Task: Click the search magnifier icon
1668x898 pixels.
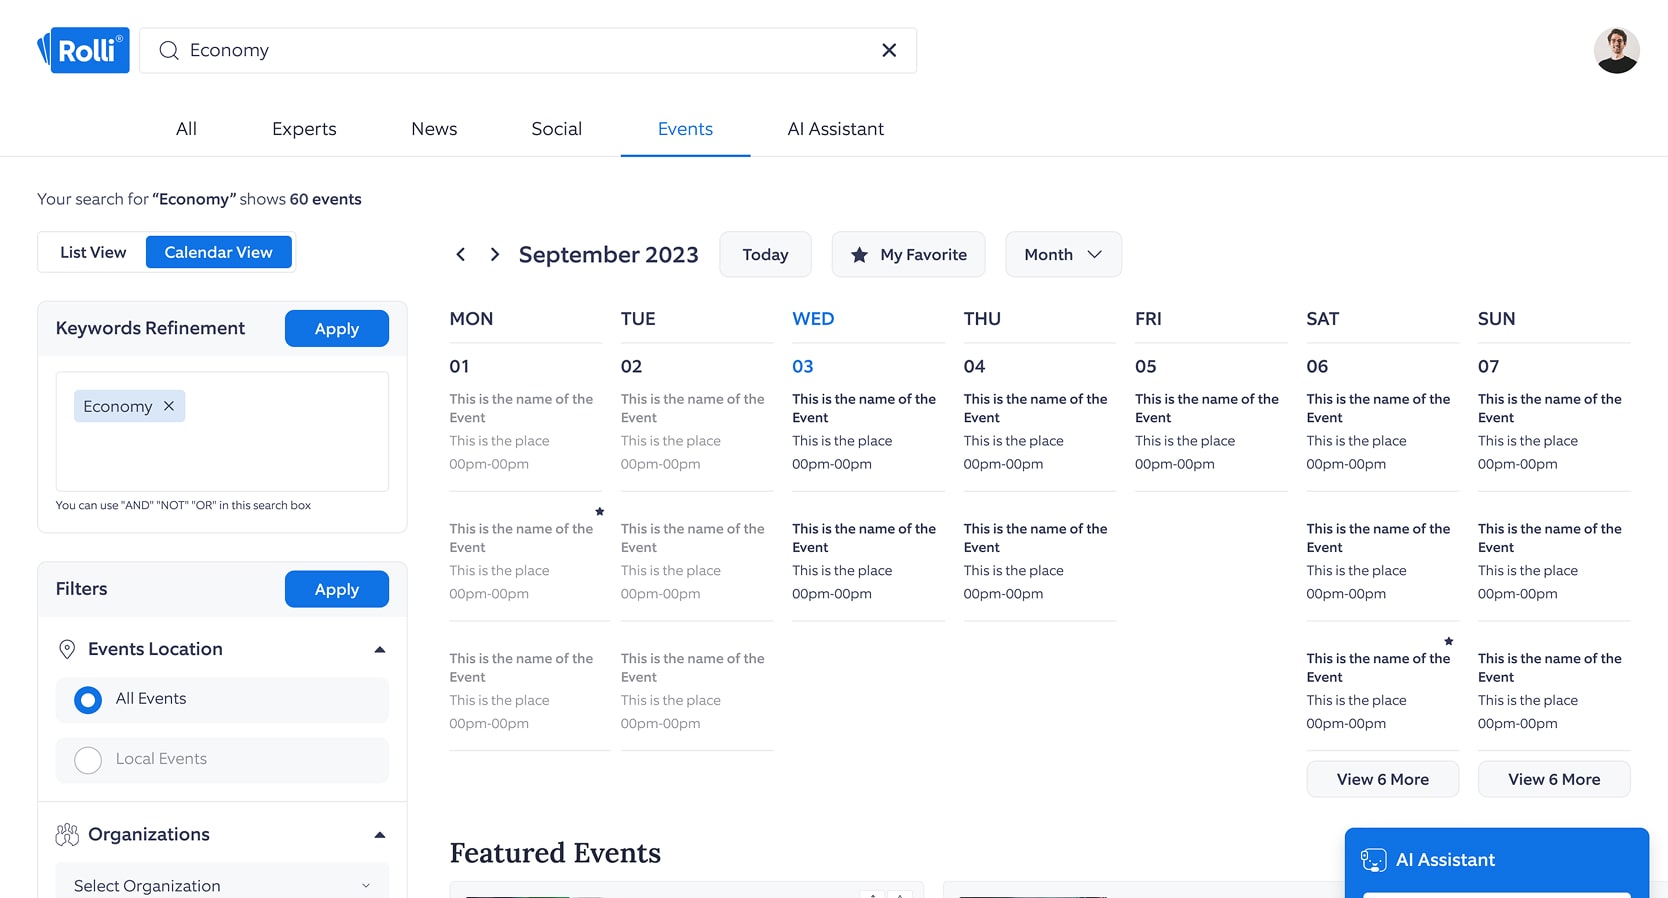Action: point(169,50)
